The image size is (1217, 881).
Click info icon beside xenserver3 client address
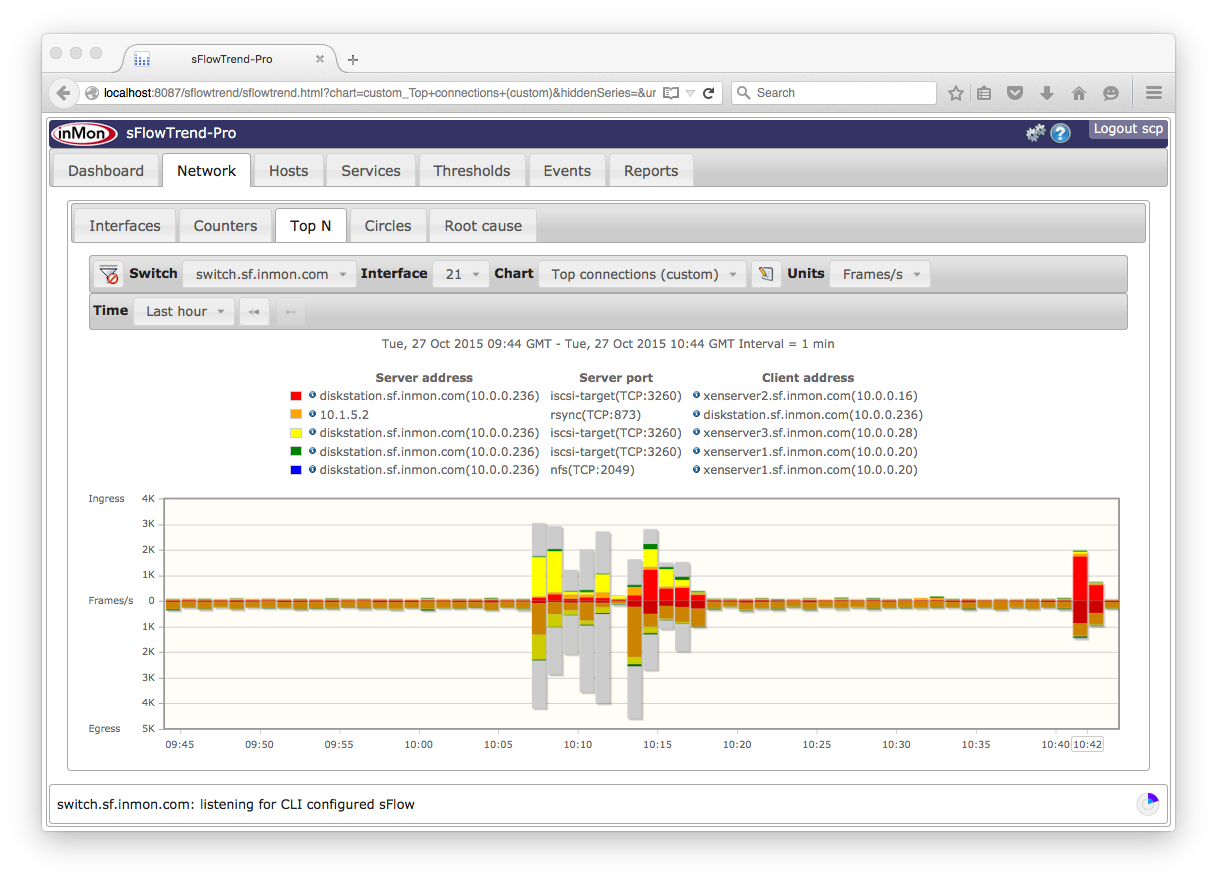[696, 432]
